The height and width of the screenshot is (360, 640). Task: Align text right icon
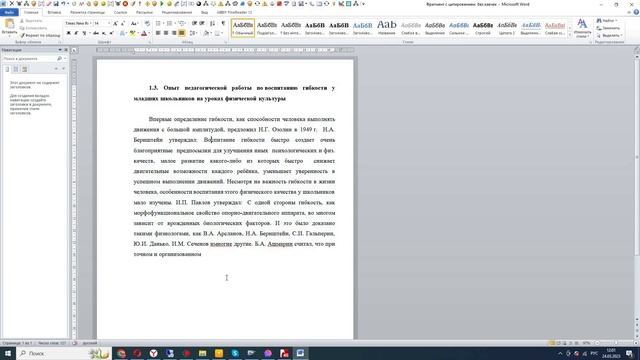click(x=174, y=33)
